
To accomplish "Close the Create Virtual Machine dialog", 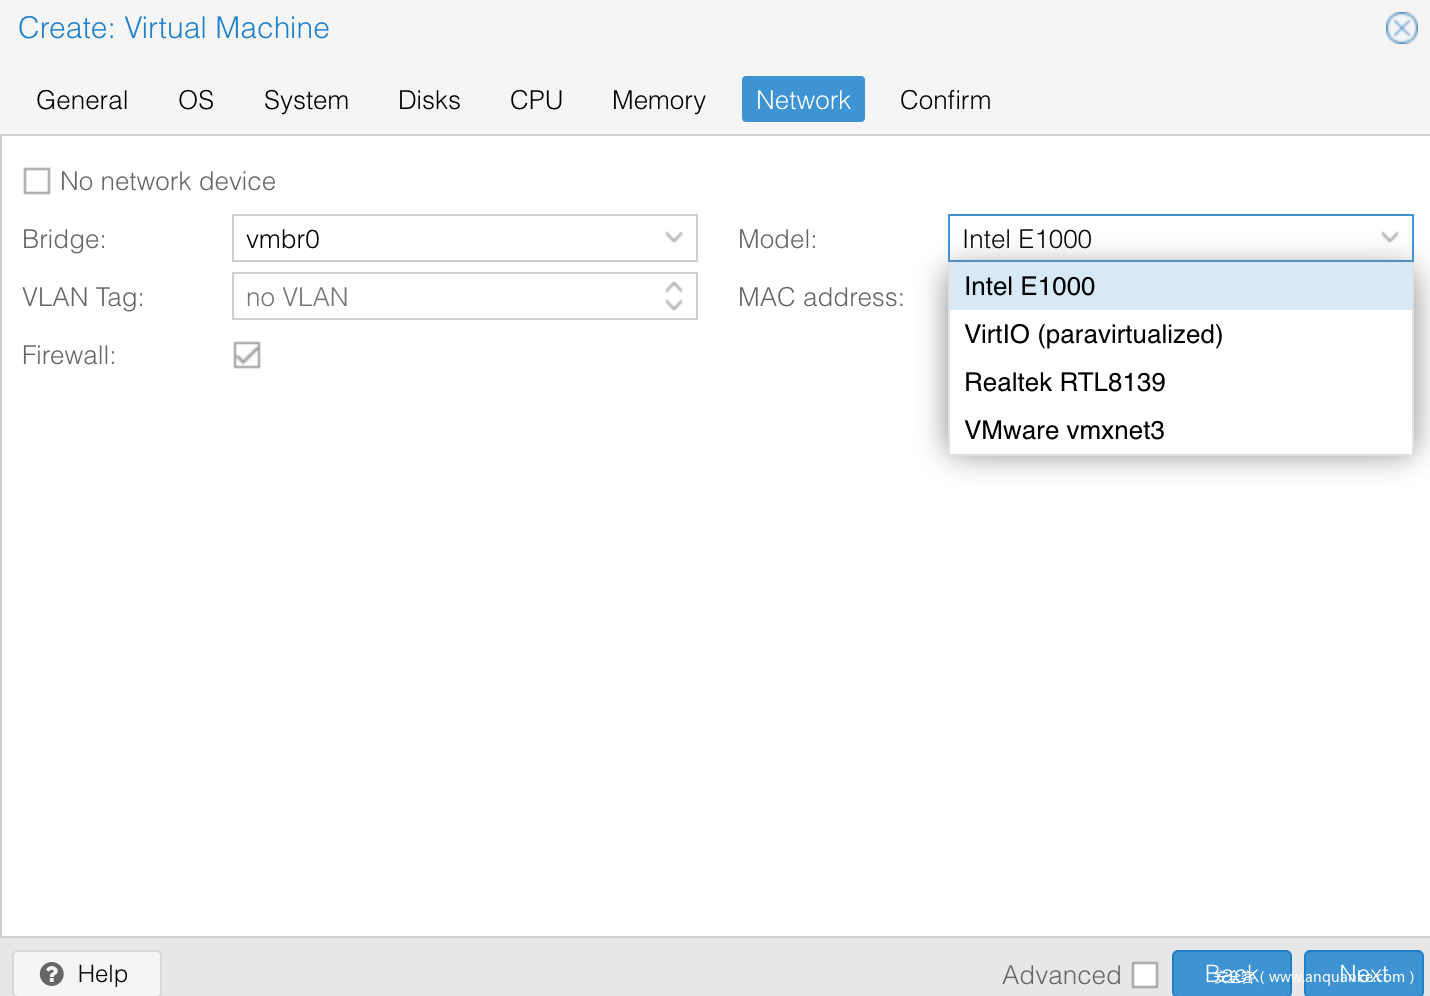I will pyautogui.click(x=1401, y=28).
